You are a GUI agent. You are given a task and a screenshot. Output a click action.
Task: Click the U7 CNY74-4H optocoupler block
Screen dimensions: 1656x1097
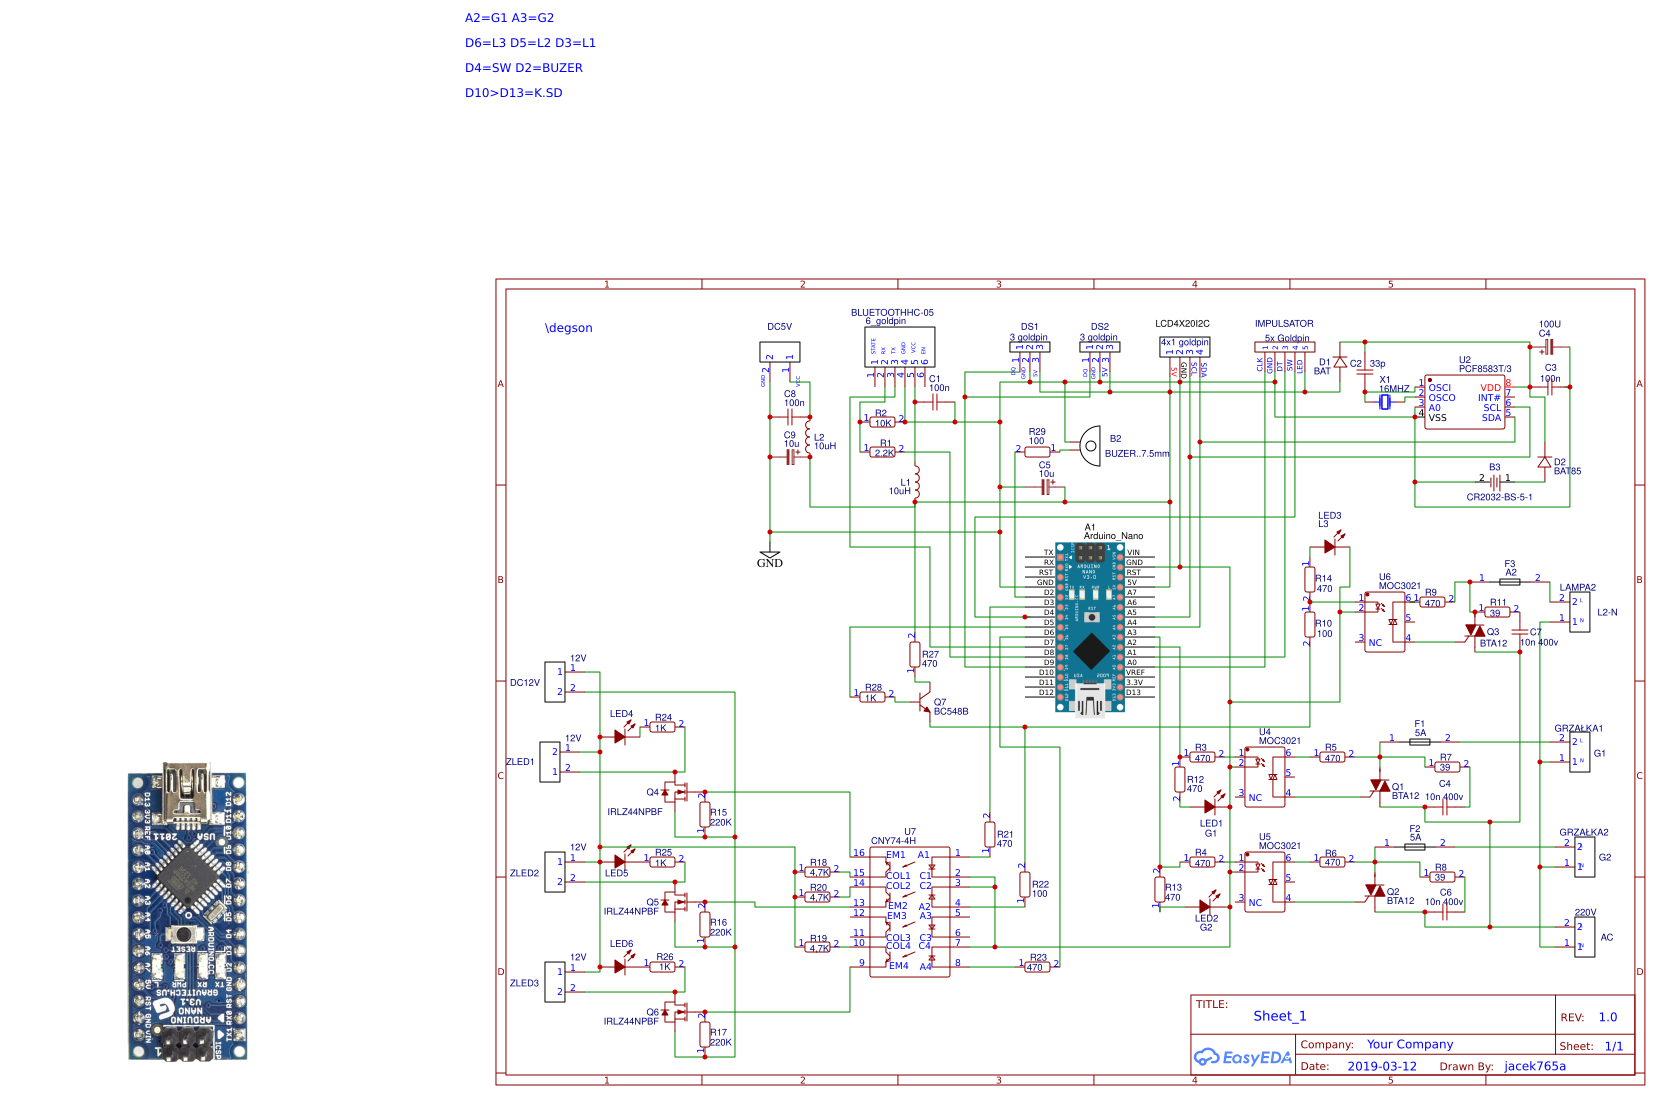click(909, 912)
